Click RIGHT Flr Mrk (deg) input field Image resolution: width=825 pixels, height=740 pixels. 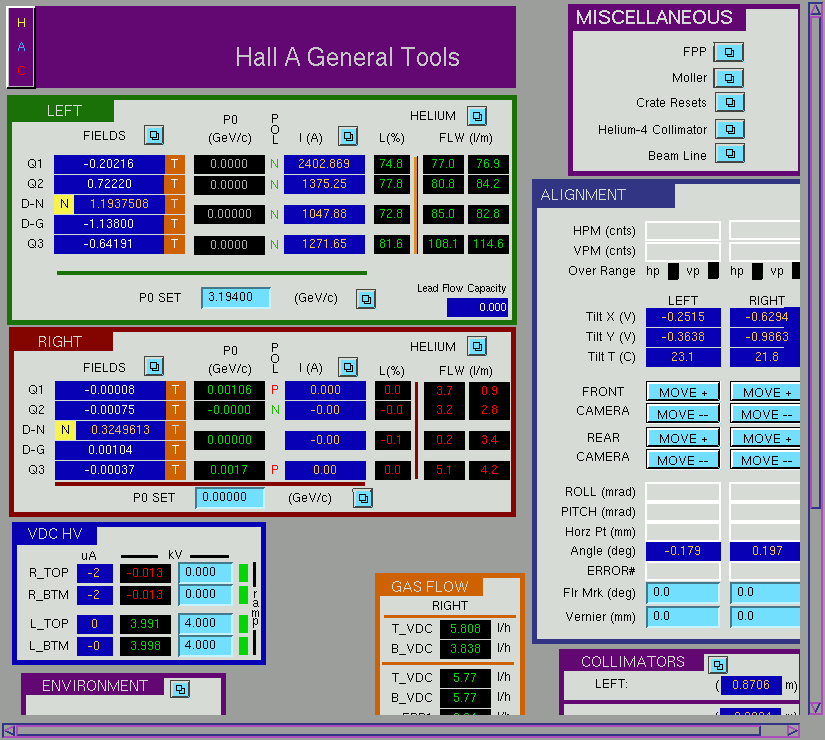[766, 593]
